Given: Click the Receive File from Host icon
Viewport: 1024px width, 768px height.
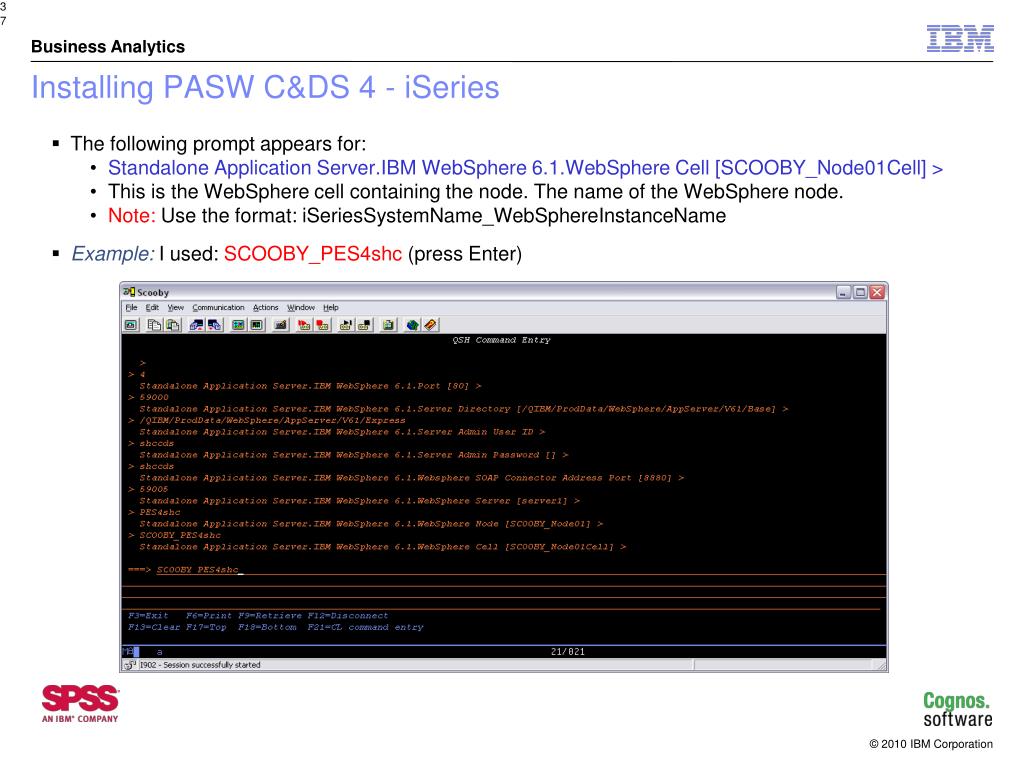Looking at the screenshot, I should click(214, 325).
